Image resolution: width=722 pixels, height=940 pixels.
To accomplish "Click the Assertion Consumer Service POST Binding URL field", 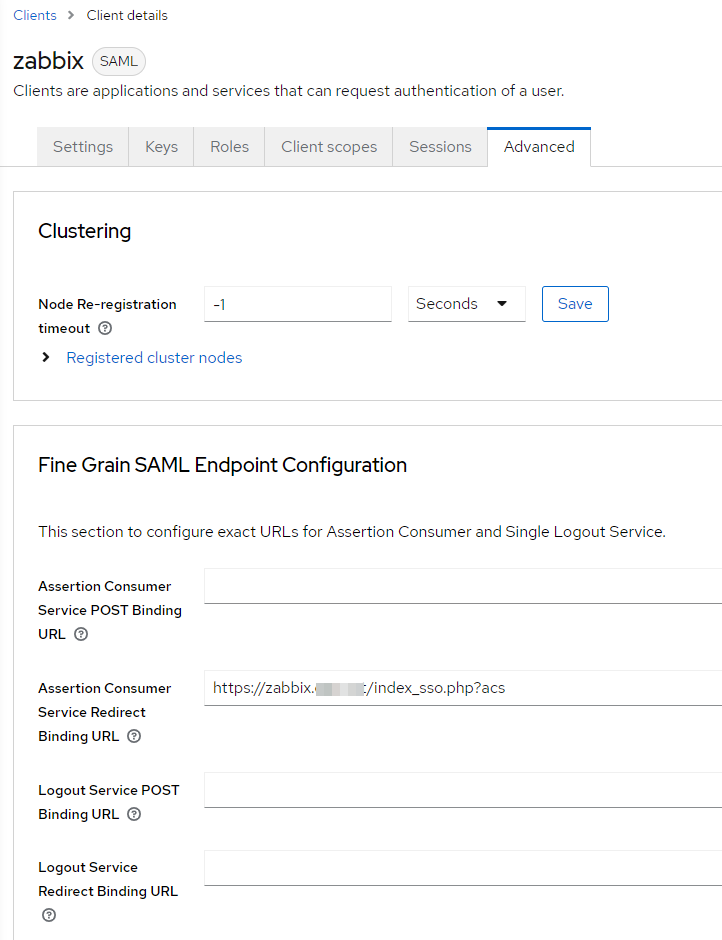I will tap(462, 586).
